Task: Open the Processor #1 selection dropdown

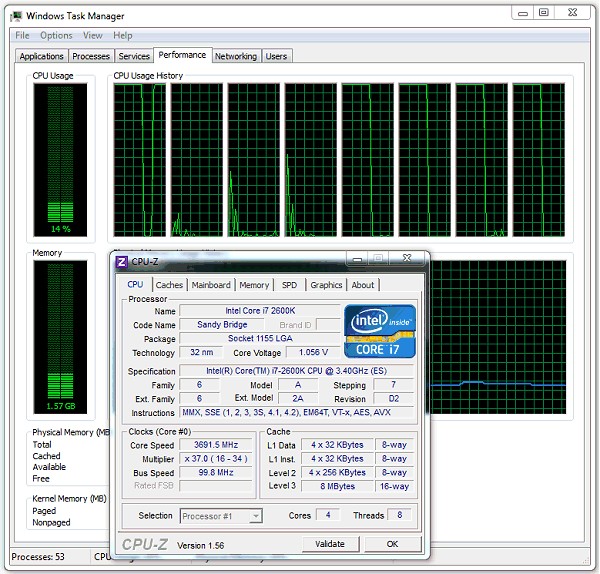Action: pyautogui.click(x=221, y=516)
